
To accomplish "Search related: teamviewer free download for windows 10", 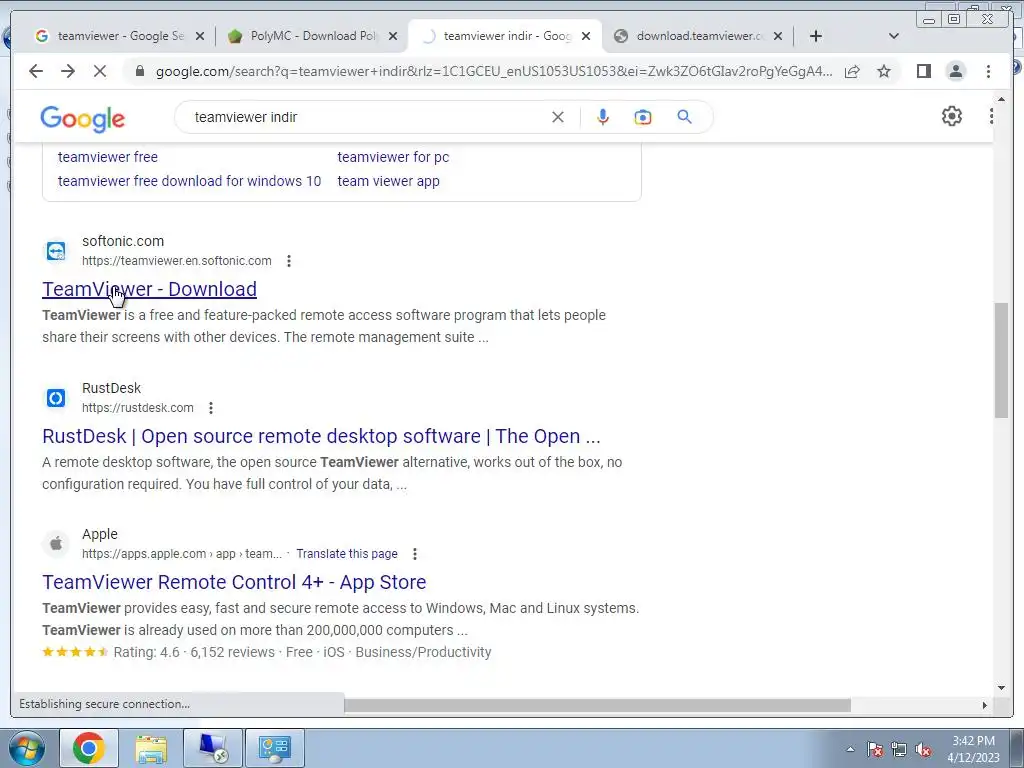I will point(189,182).
